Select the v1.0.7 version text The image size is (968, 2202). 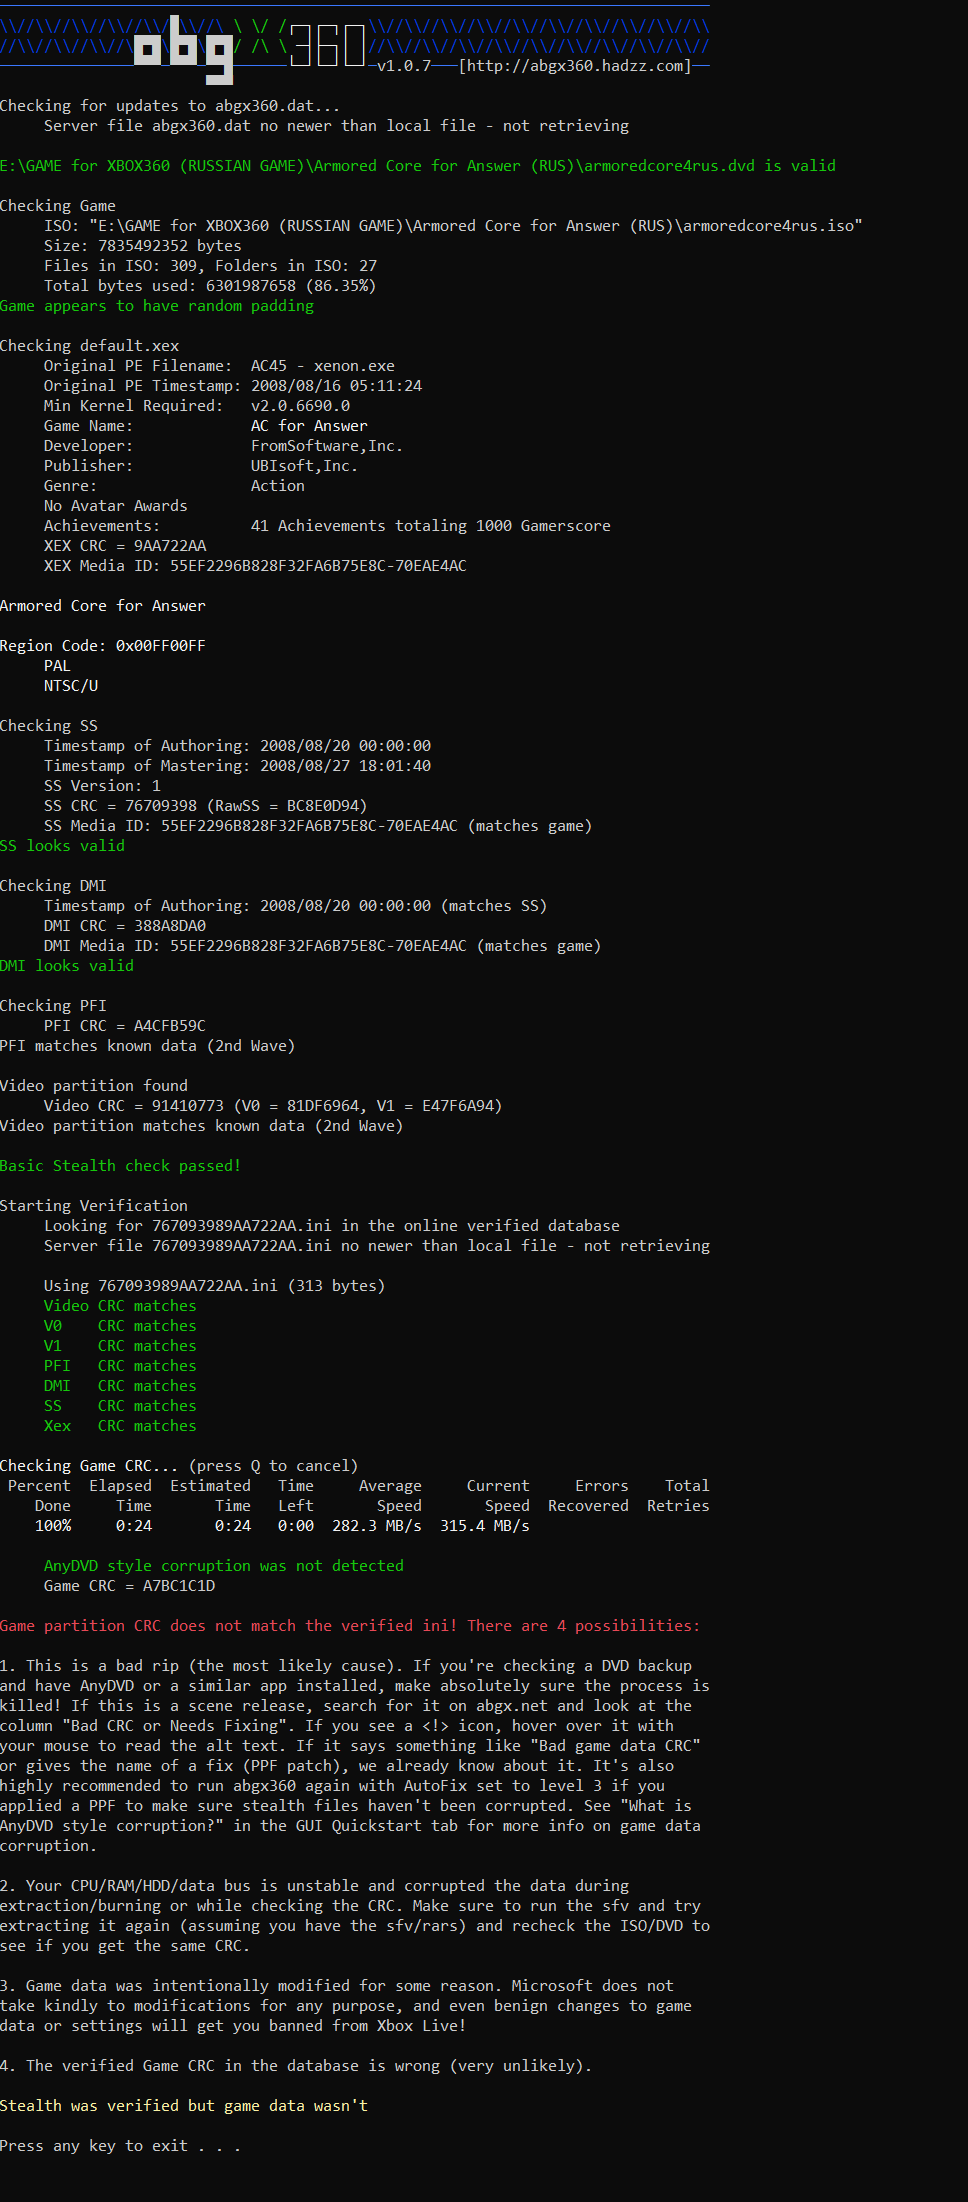(x=404, y=66)
